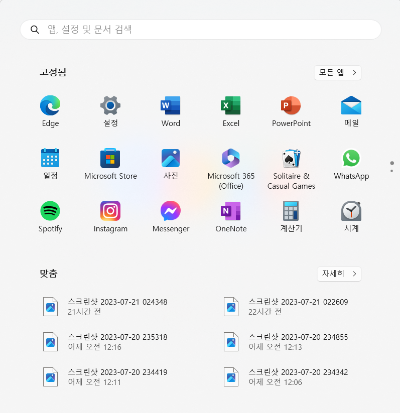Launch Excel from pinned apps
This screenshot has width=400, height=413.
(231, 112)
